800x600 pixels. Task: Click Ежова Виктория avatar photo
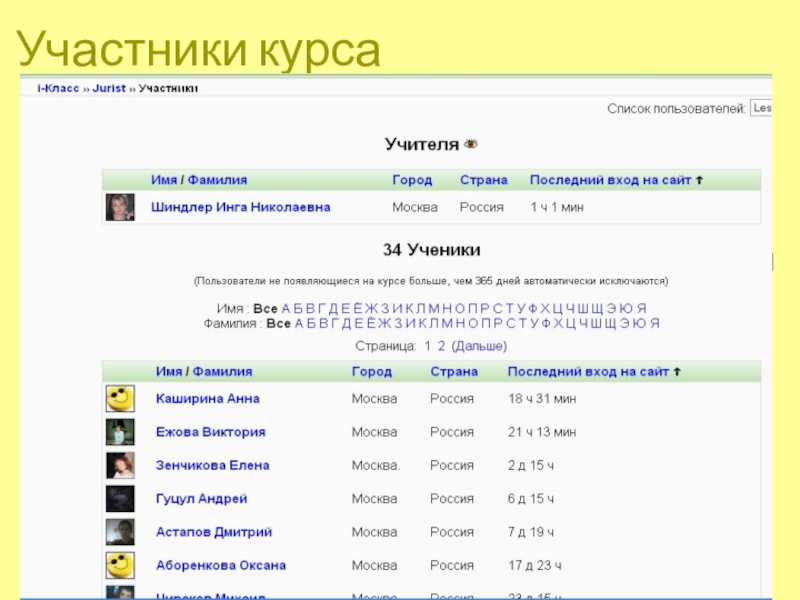[x=120, y=432]
